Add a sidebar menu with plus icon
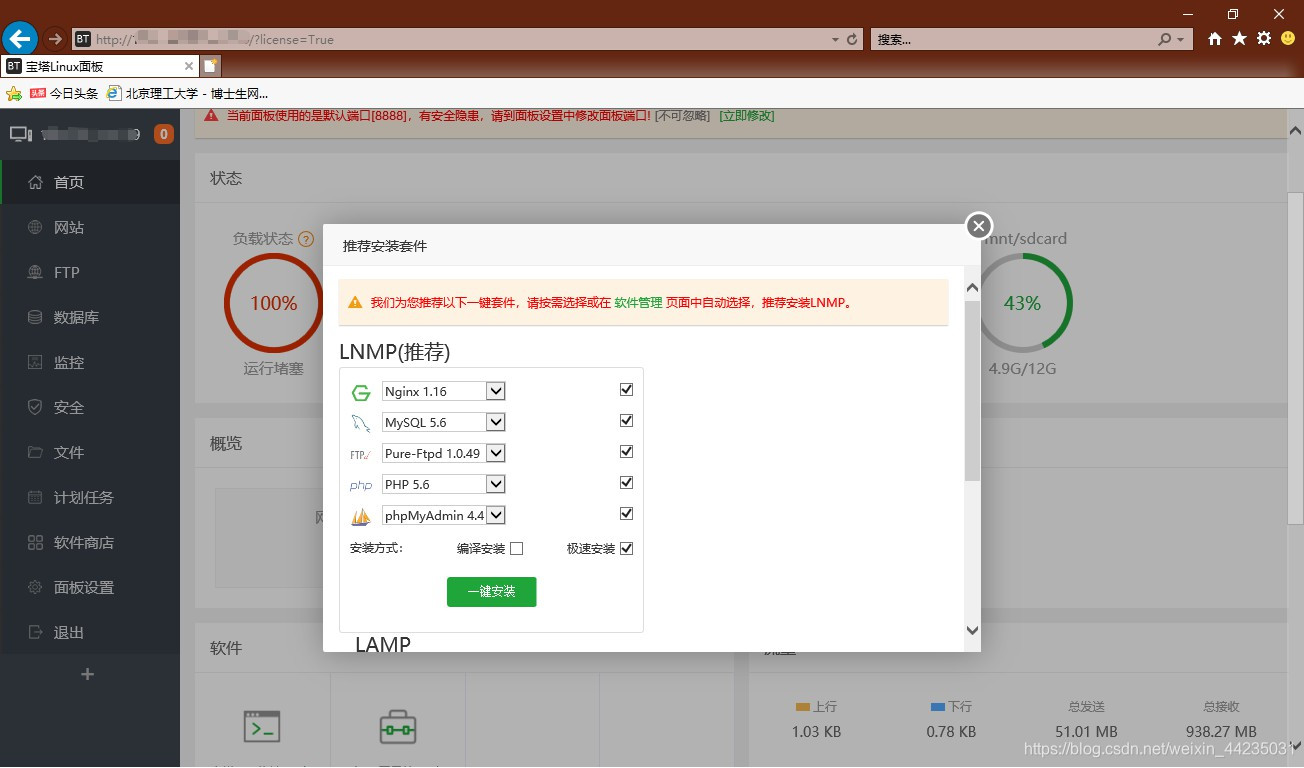1304x768 pixels. click(87, 674)
